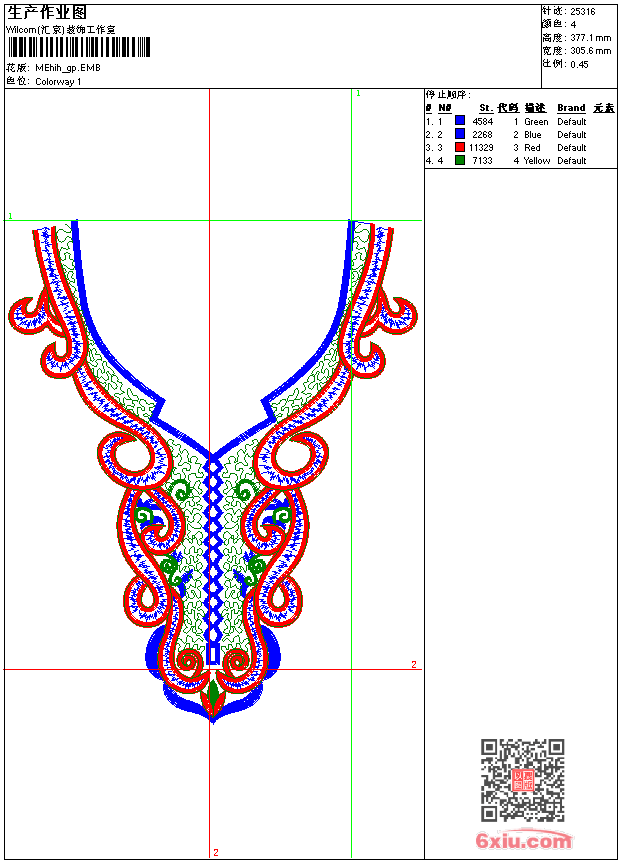This screenshot has width=620, height=860.
Task: Click the height value 377.1 mm
Action: tap(591, 37)
